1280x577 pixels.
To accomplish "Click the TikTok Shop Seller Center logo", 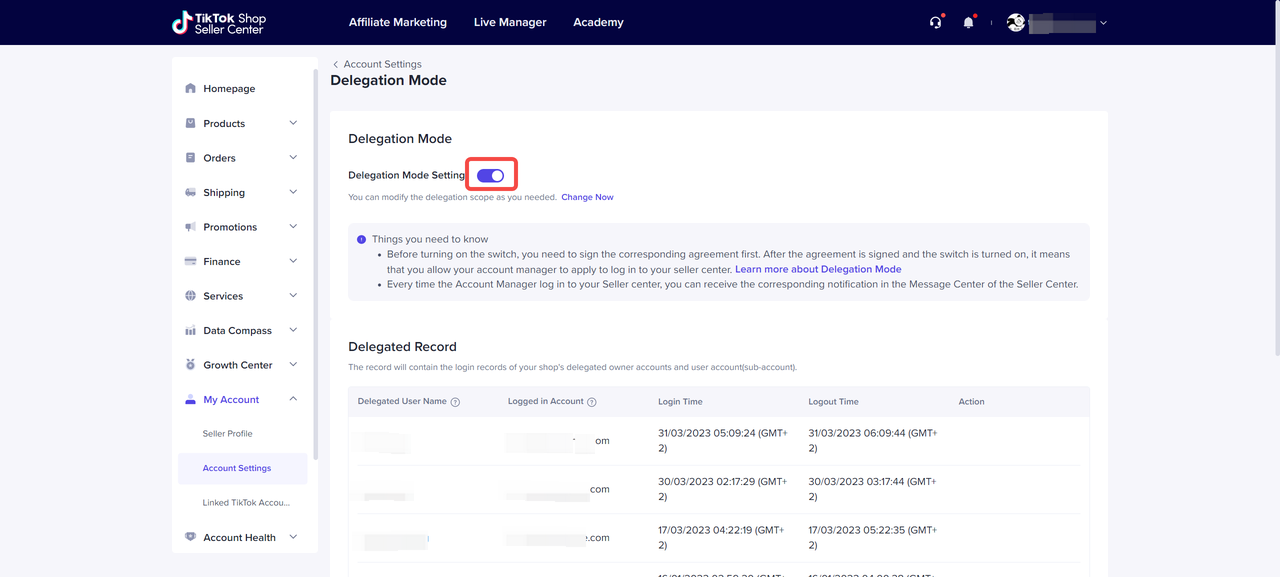I will [x=218, y=23].
